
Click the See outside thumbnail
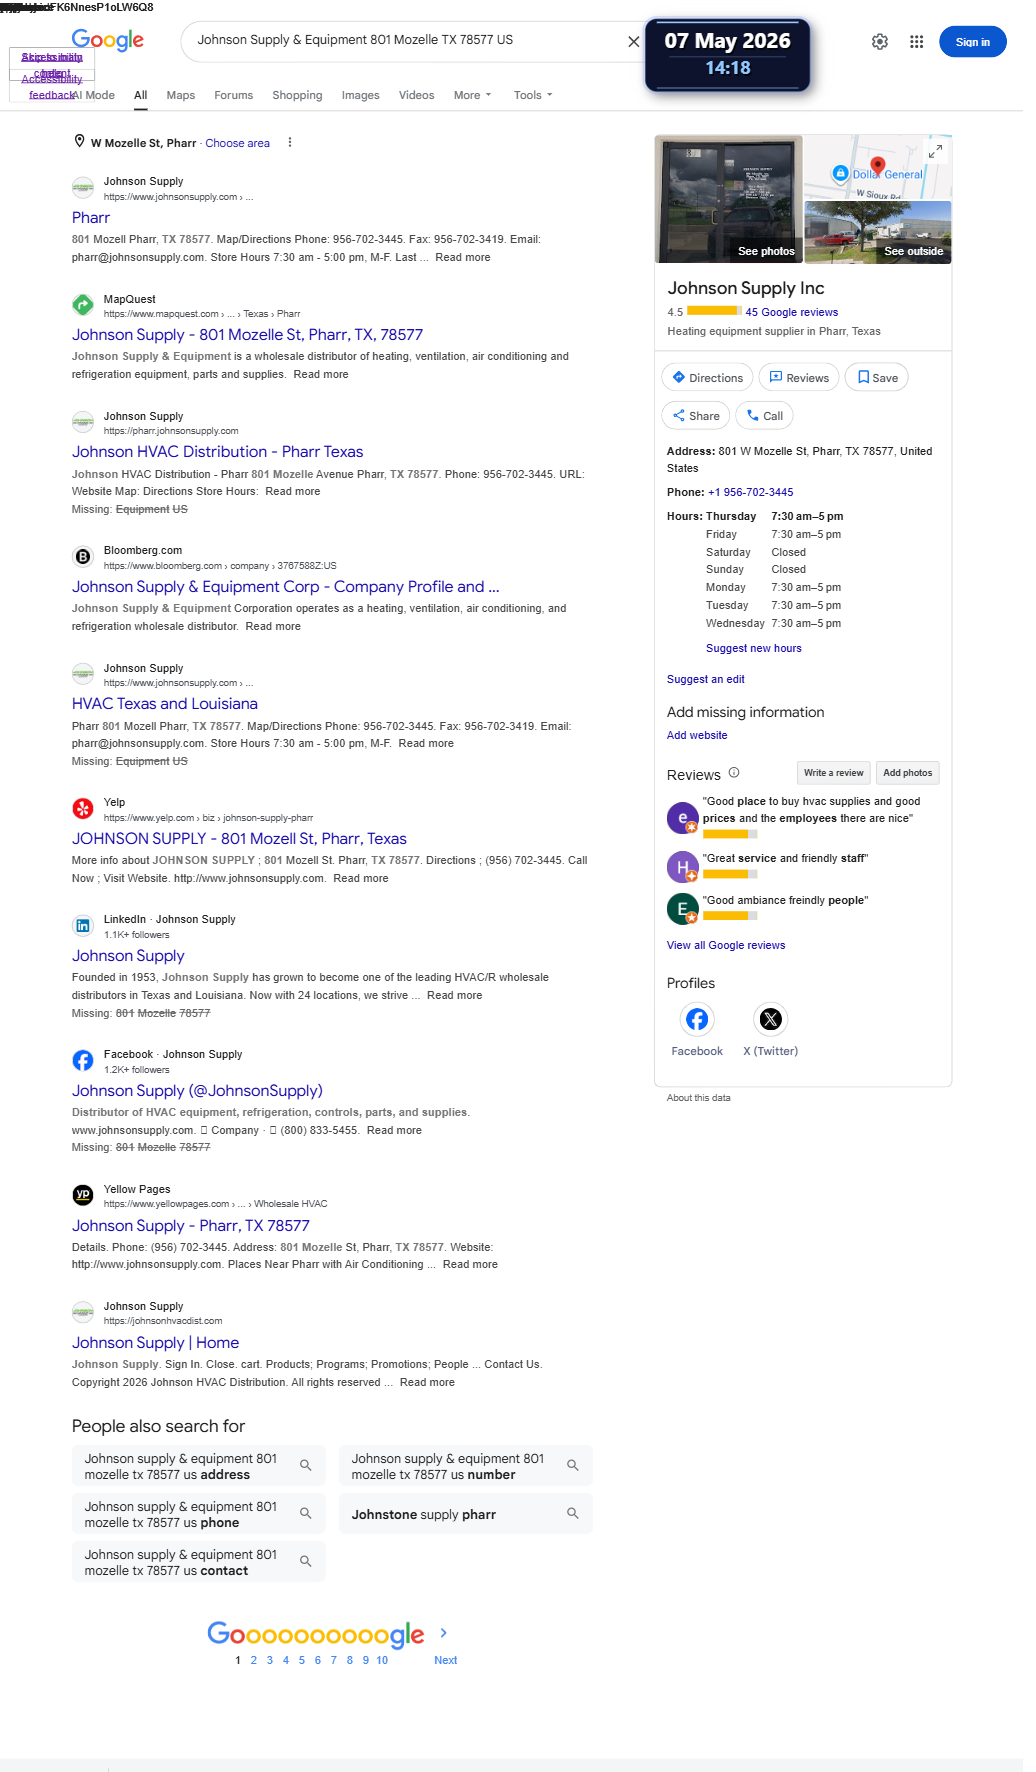click(878, 232)
